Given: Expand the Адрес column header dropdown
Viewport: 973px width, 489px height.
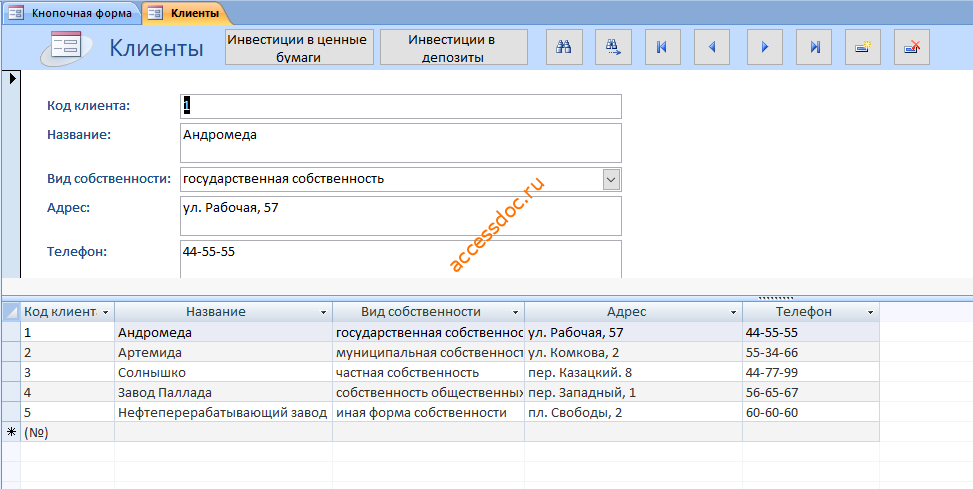Looking at the screenshot, I should pos(733,312).
